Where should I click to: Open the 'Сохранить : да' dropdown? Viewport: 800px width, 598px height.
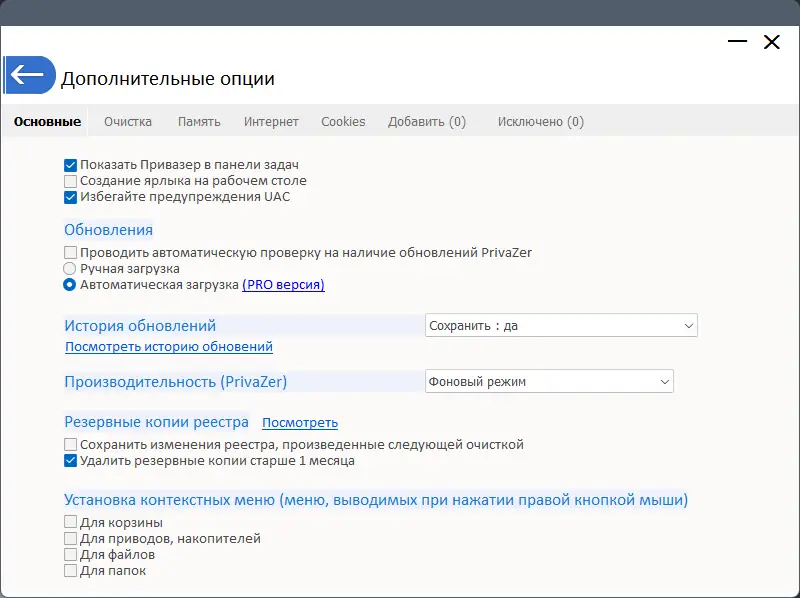point(561,325)
